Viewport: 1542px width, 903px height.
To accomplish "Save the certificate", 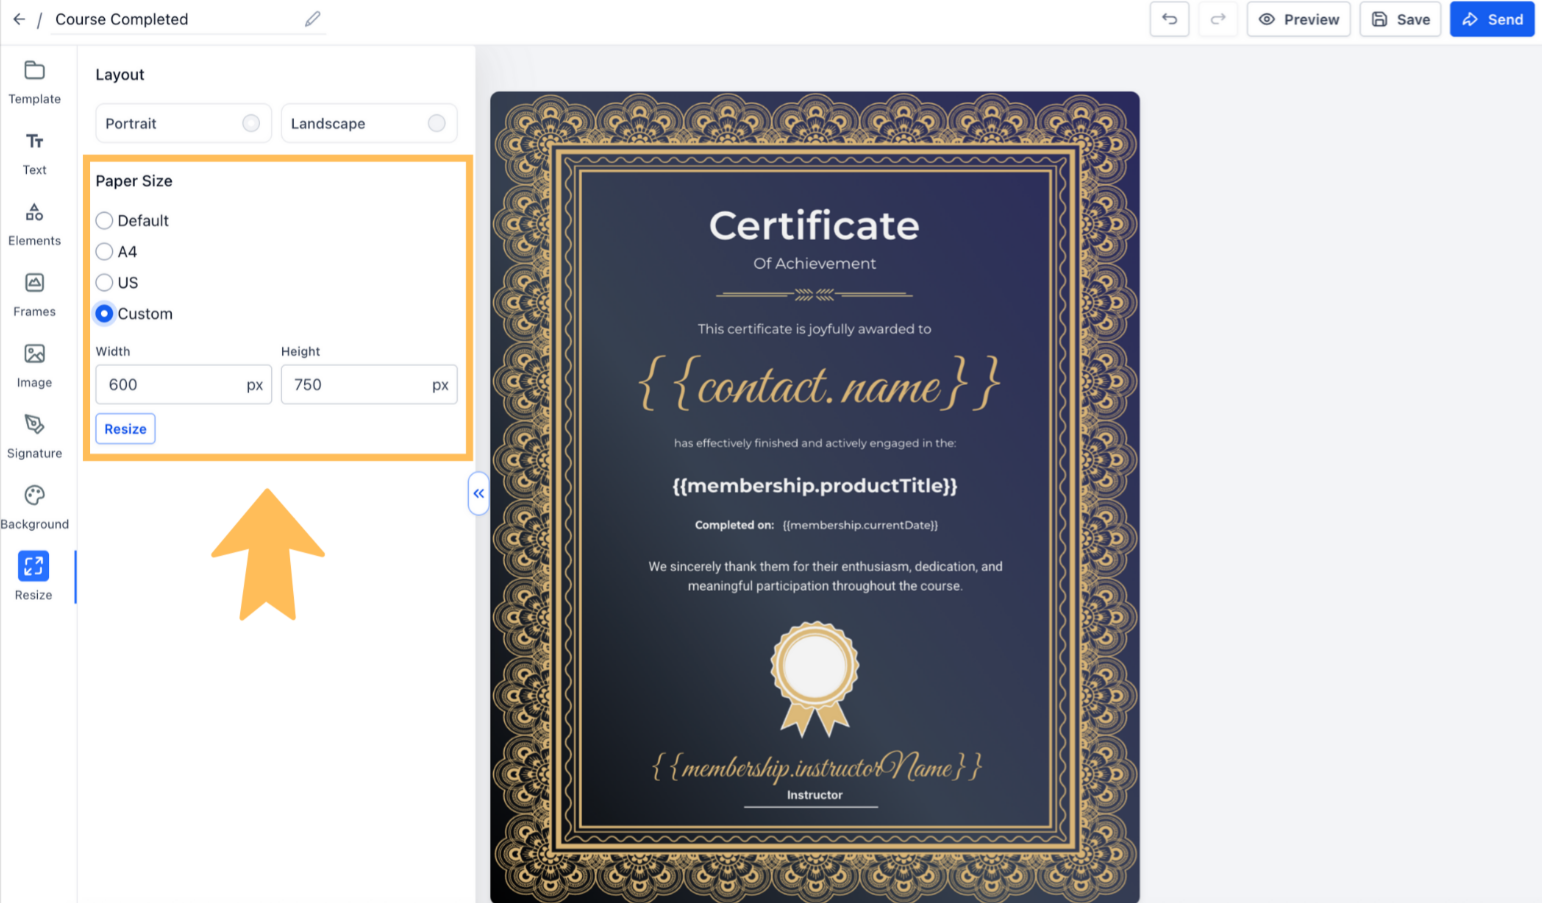I will (1400, 19).
